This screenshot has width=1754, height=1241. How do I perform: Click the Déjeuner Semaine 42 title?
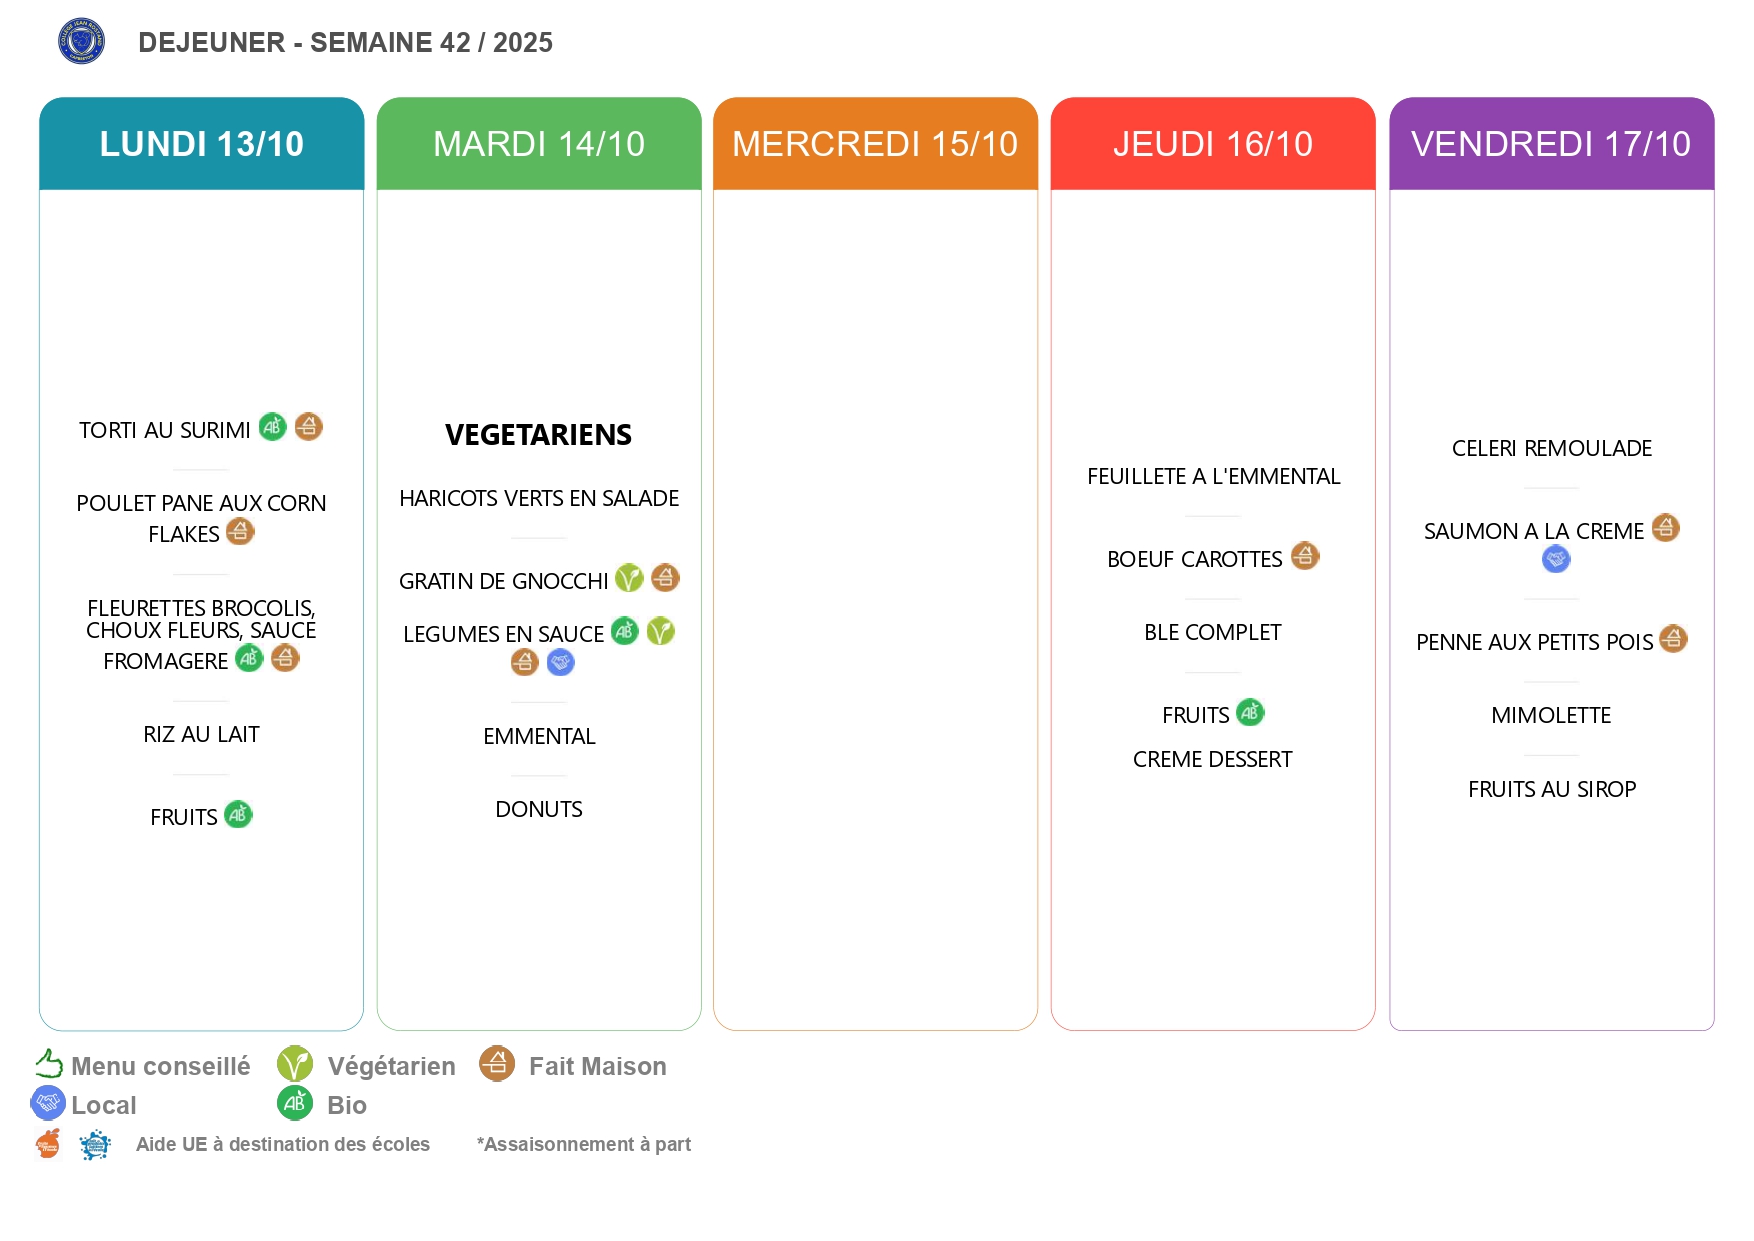pos(345,42)
